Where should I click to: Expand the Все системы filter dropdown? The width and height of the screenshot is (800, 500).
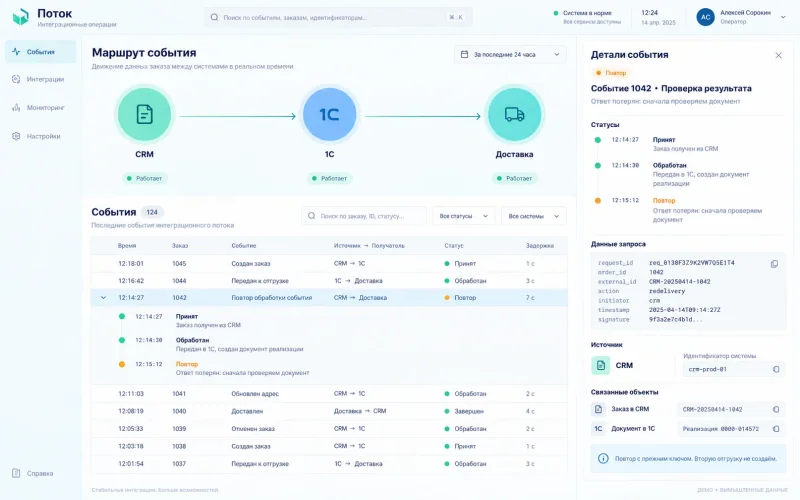point(533,216)
